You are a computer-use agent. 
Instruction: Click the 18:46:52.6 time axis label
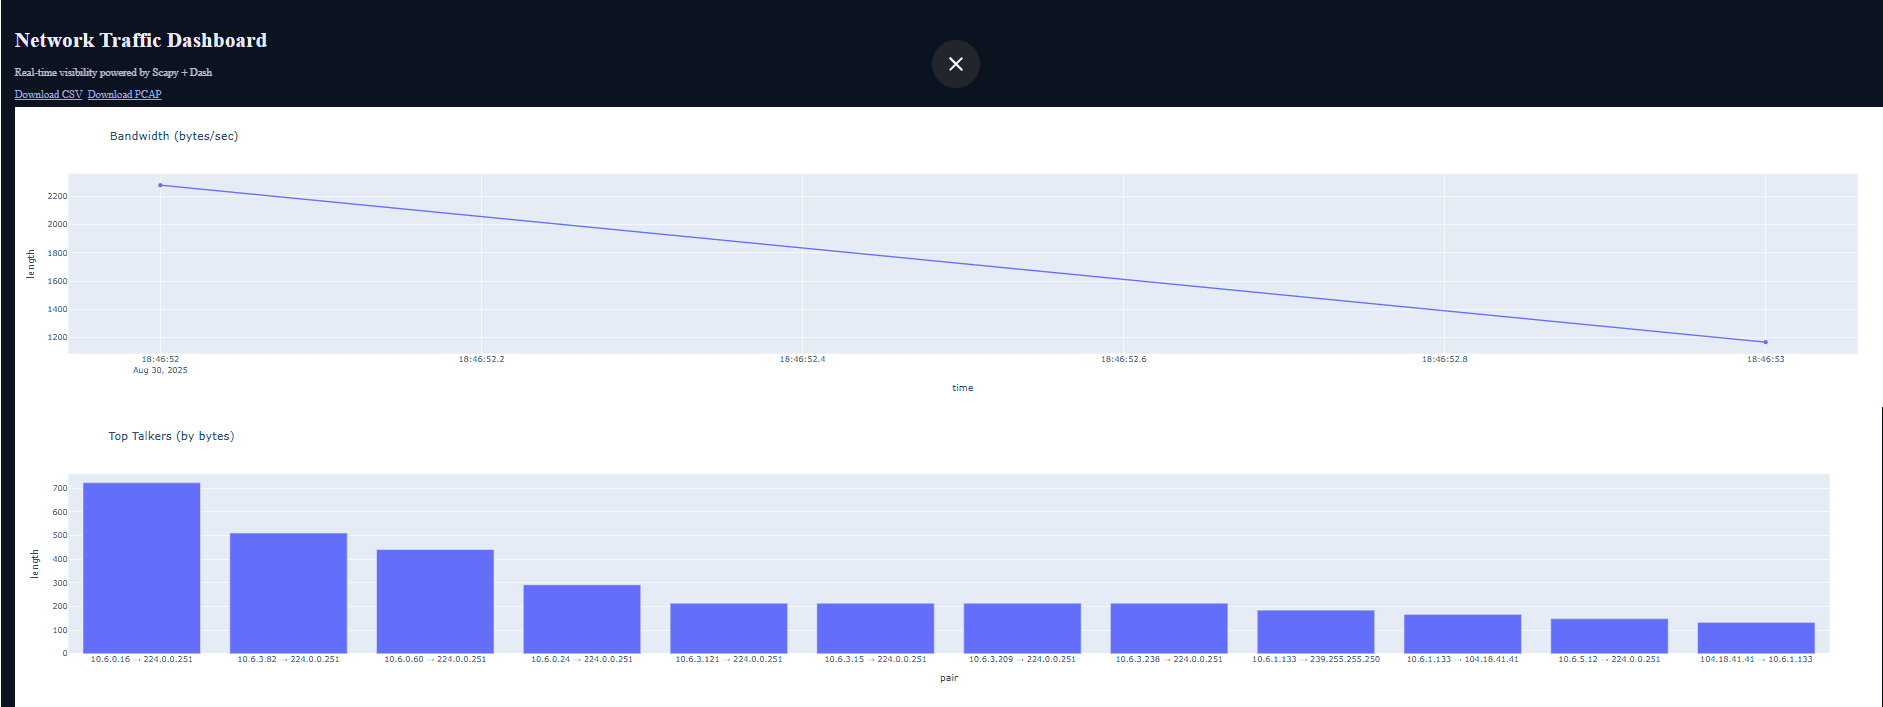[x=1123, y=359]
